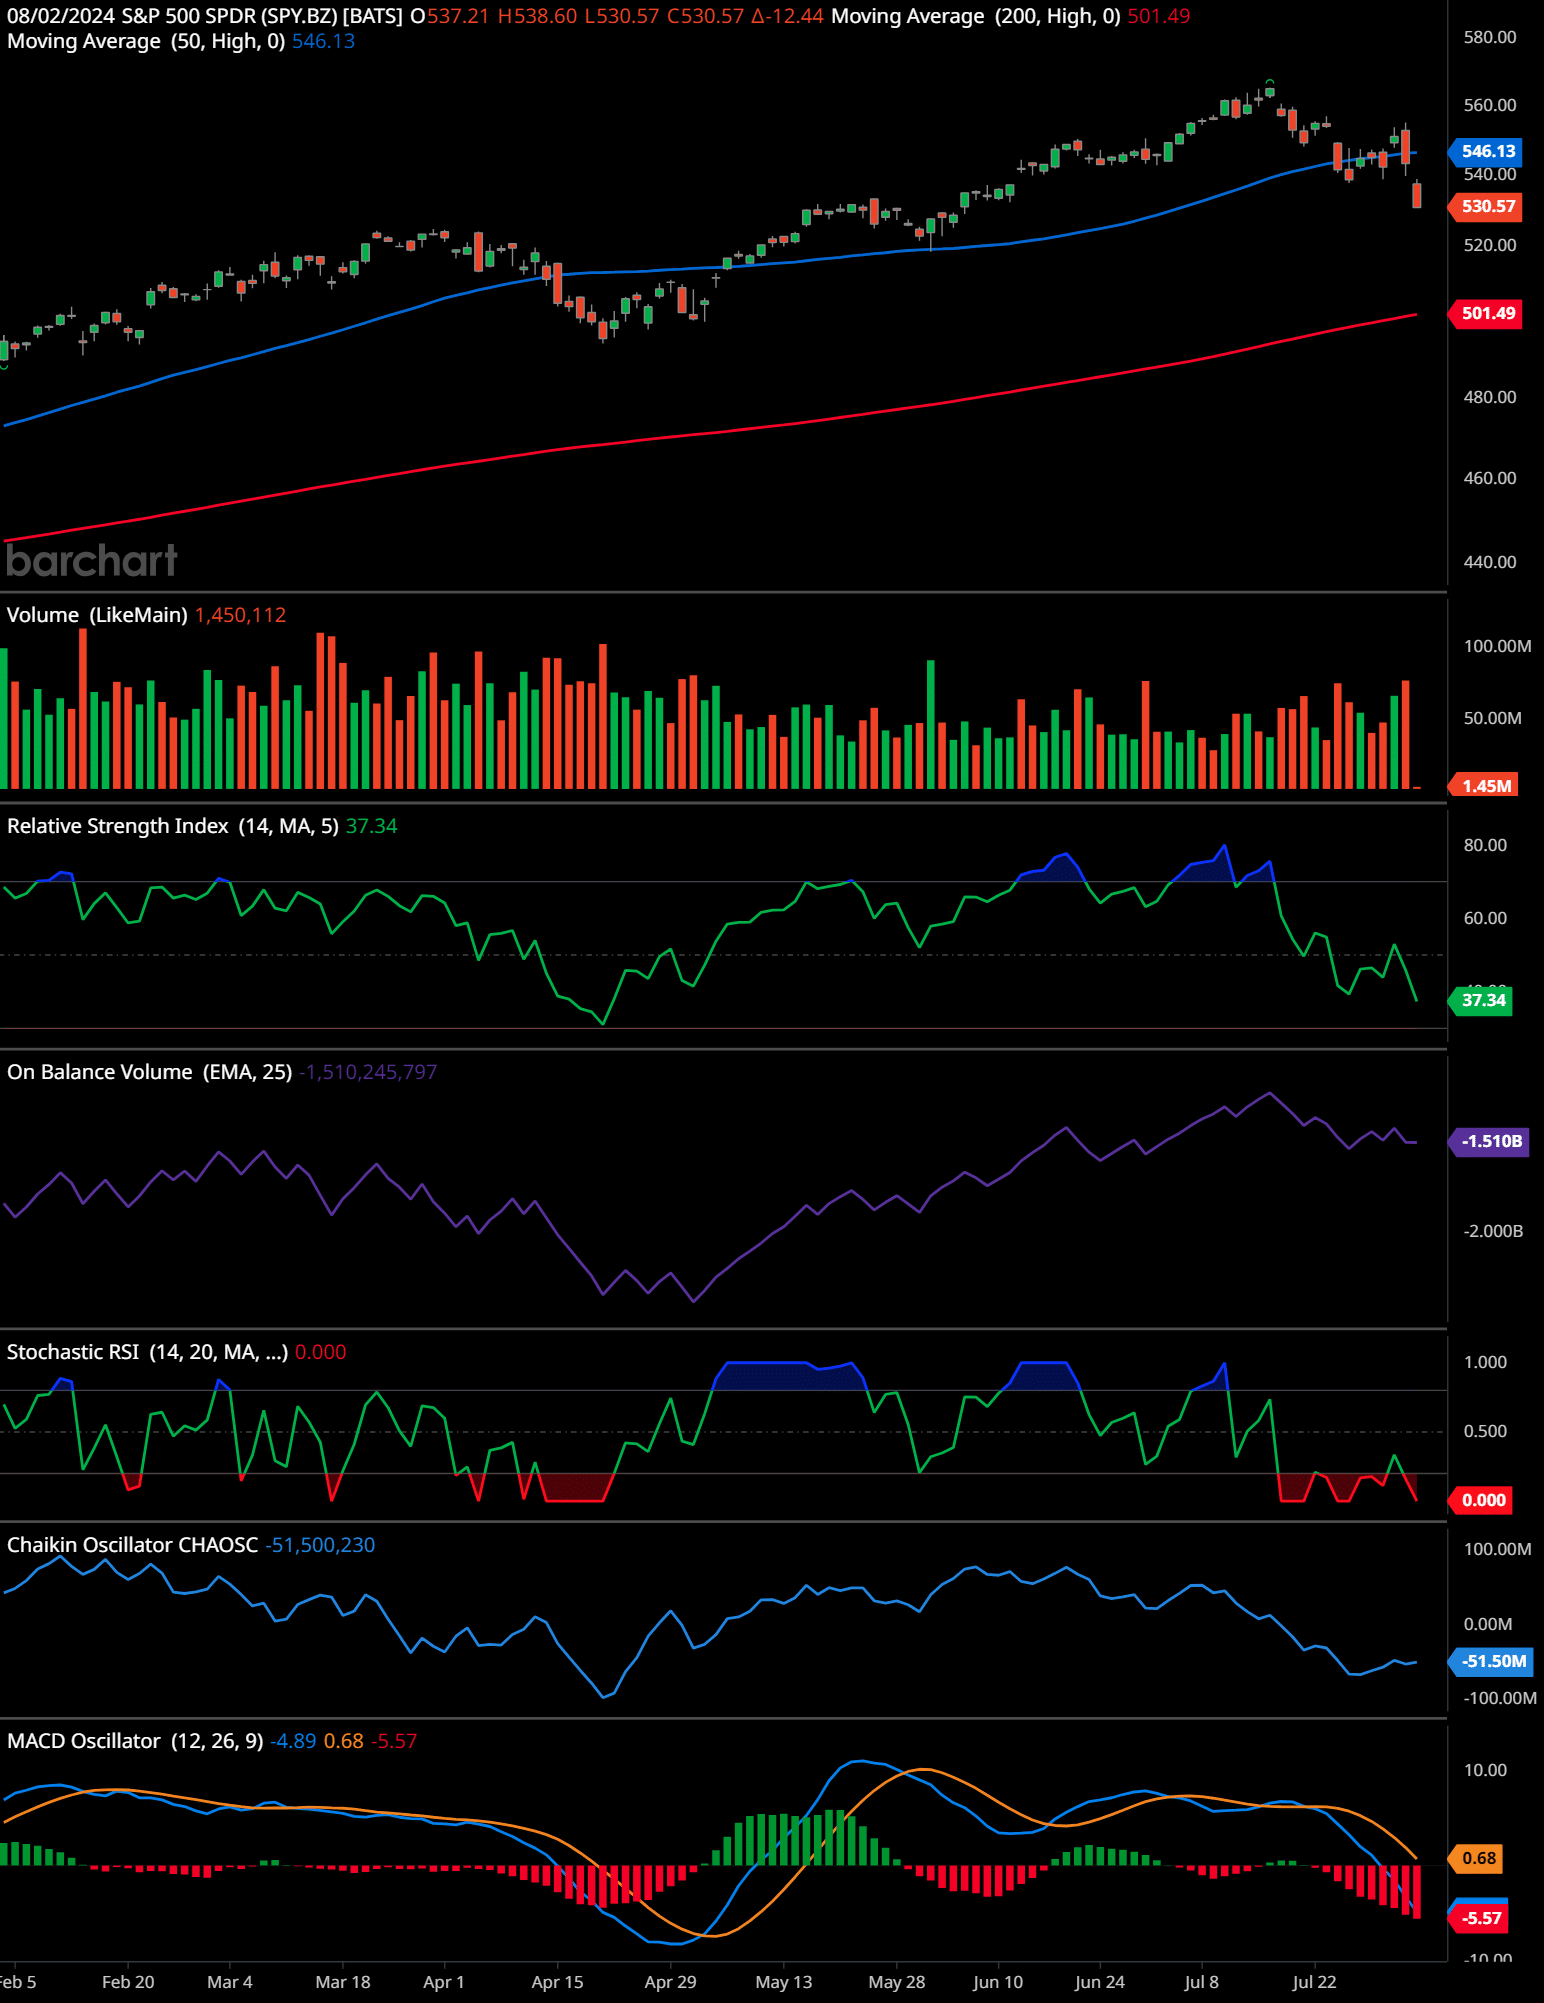
Task: Click the Moving Average (50, High, 0) label
Action: point(146,41)
